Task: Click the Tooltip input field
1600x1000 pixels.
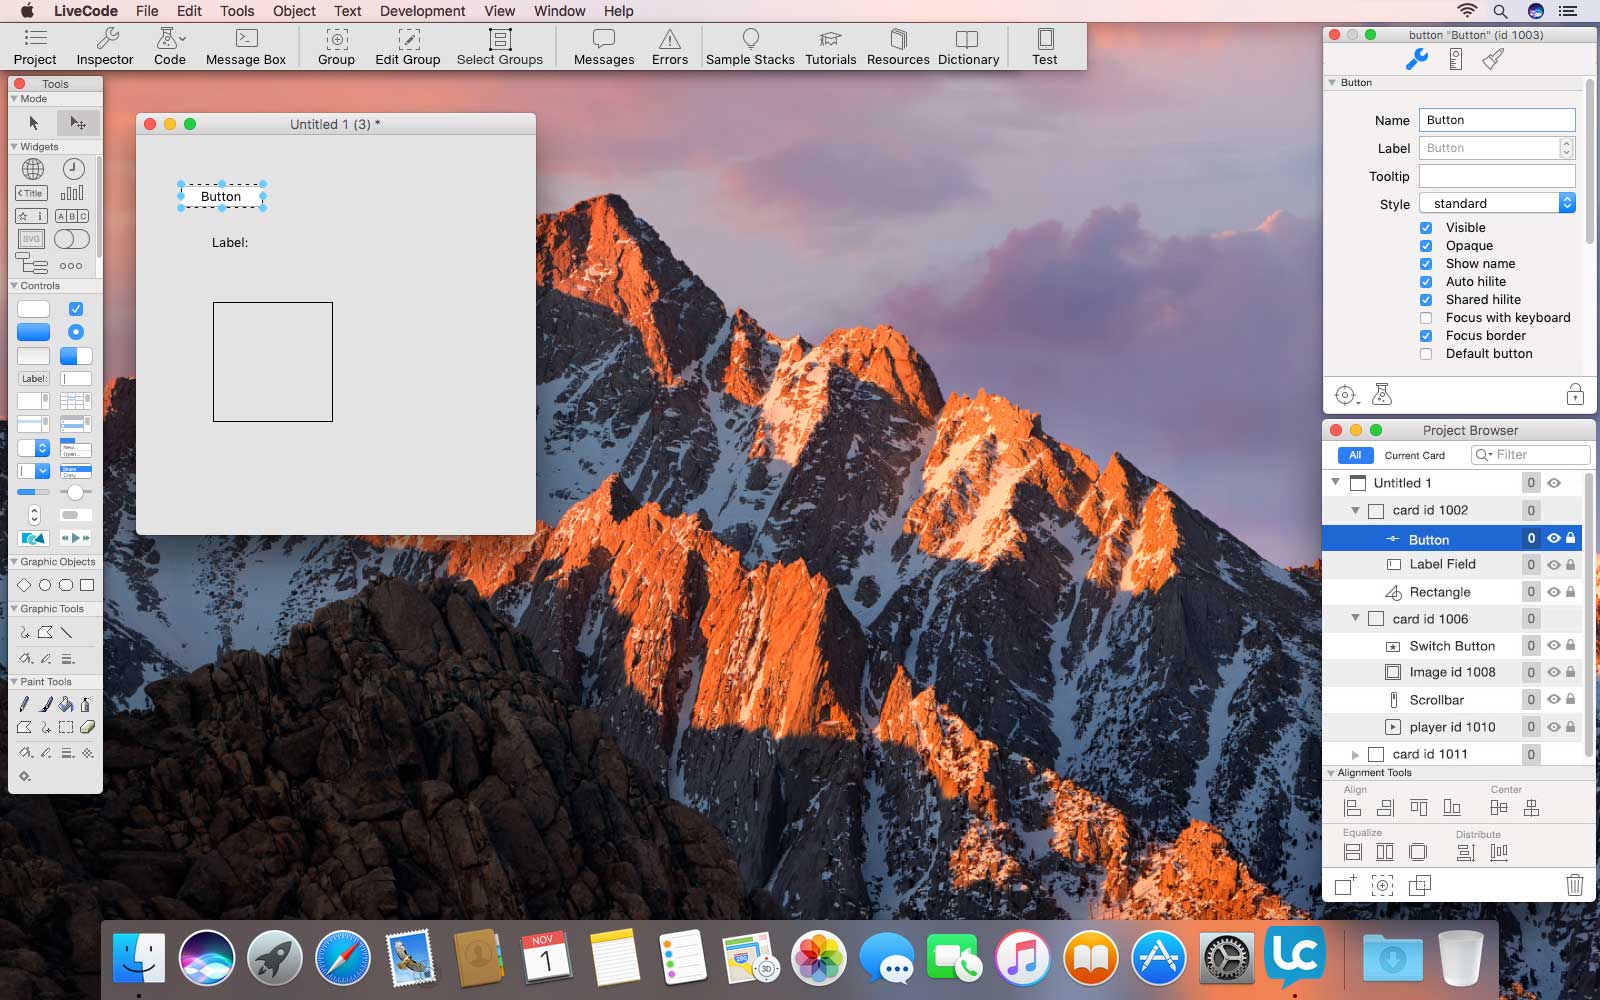Action: click(1496, 176)
